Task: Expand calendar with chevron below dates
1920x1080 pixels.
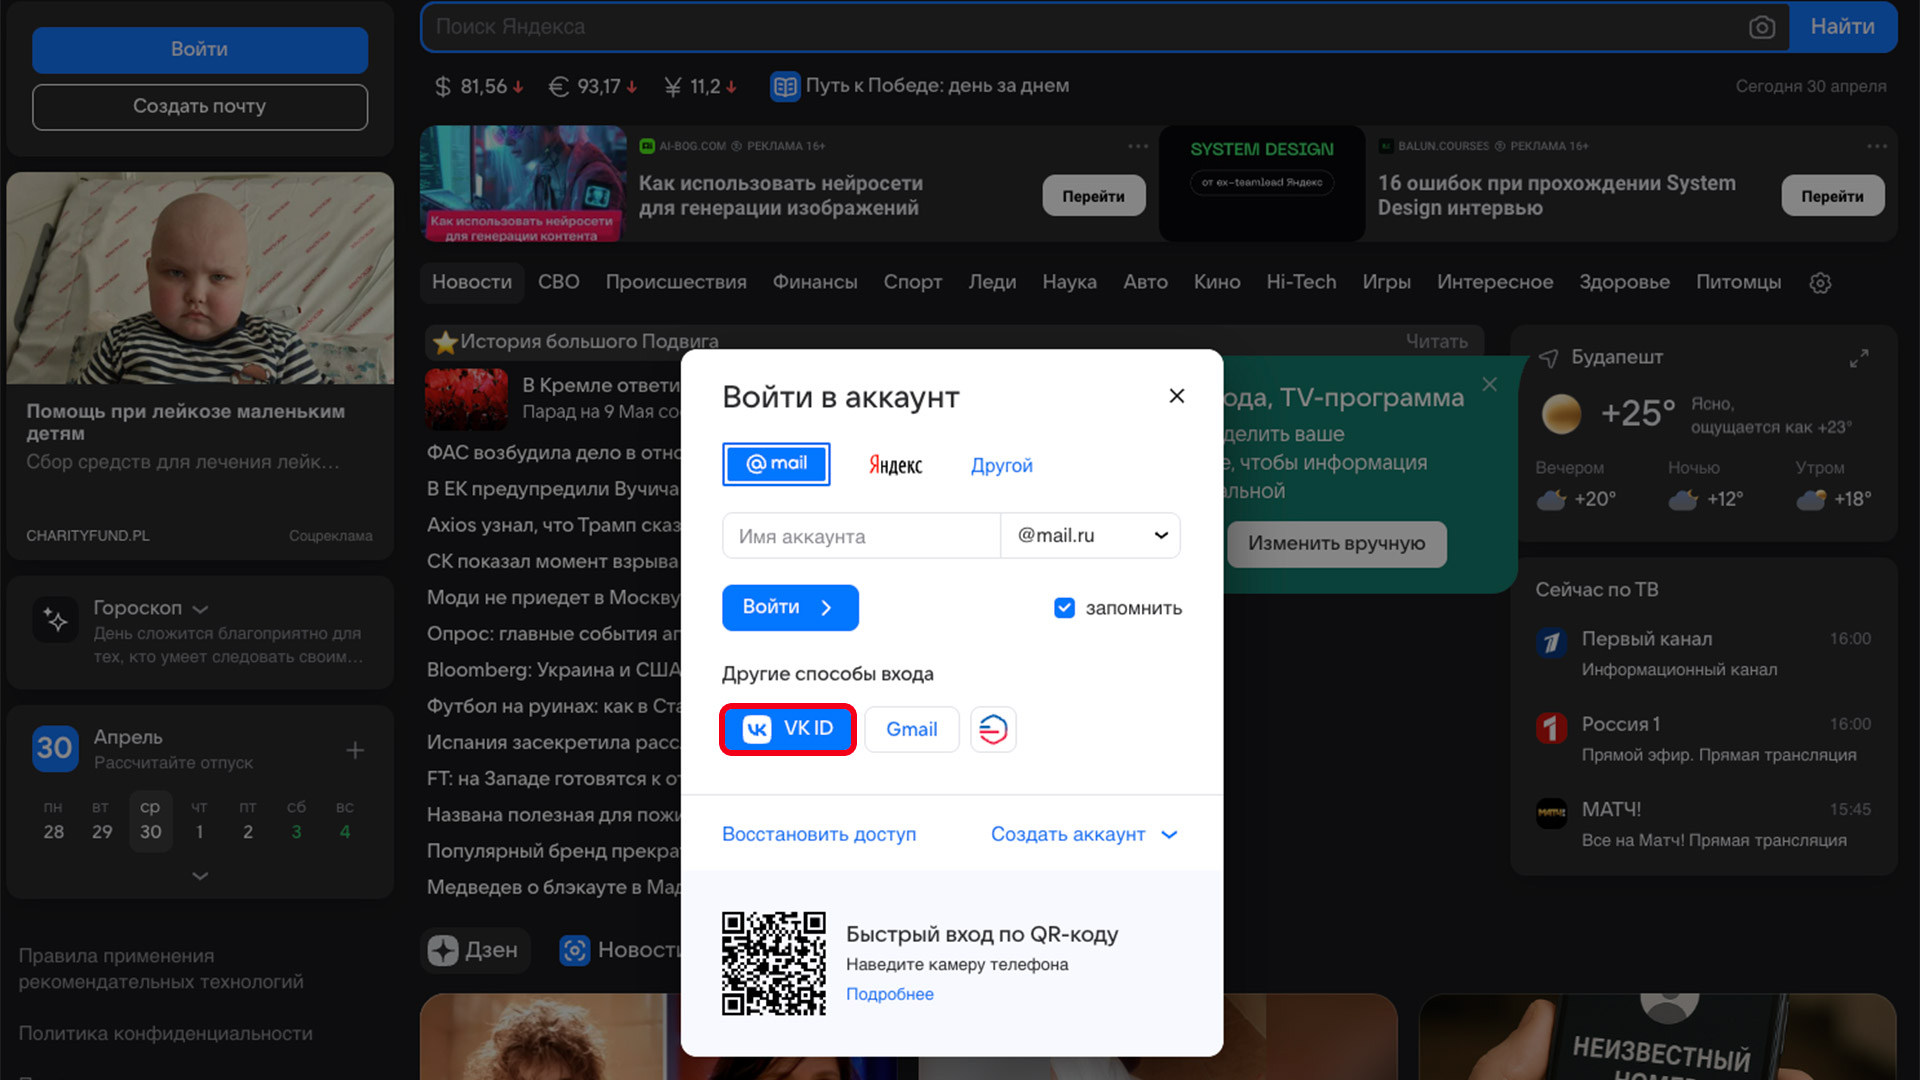Action: (x=200, y=876)
